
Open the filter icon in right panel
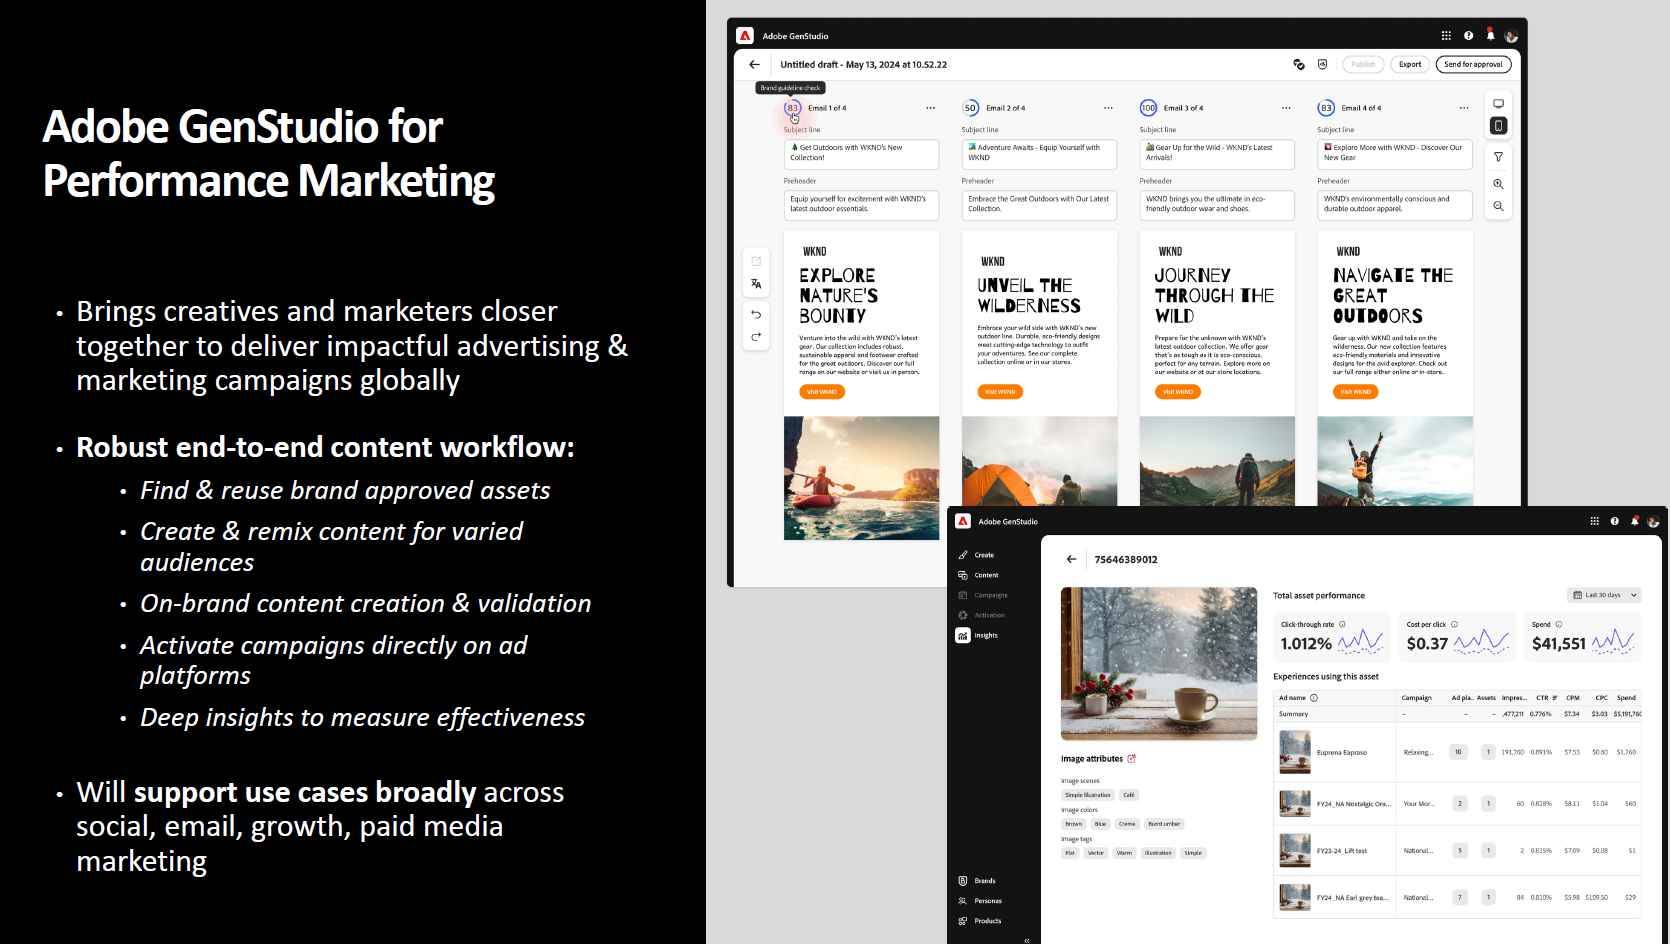tap(1498, 156)
